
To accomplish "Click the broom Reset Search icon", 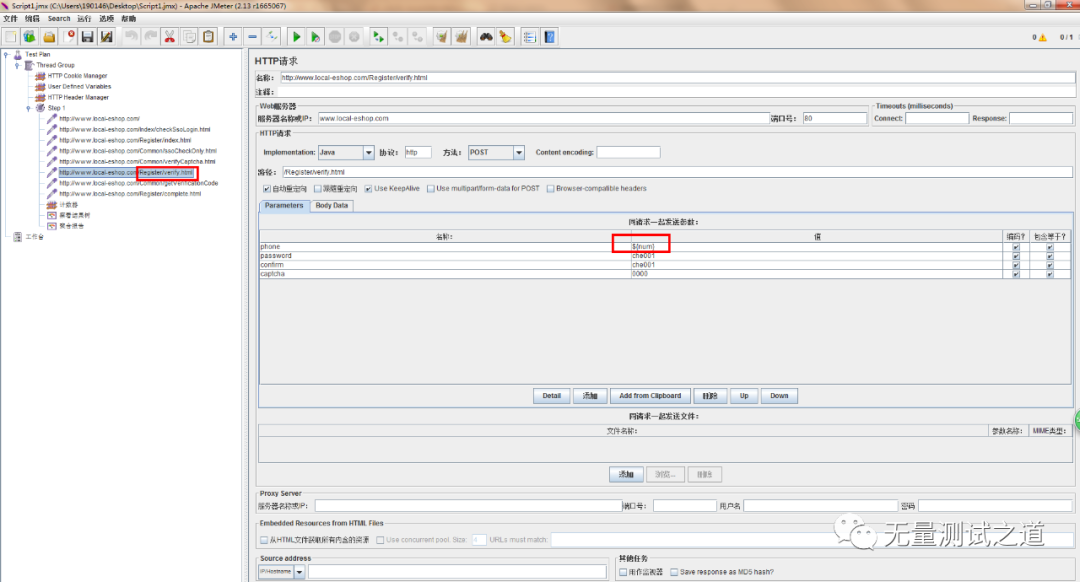I will 506,37.
